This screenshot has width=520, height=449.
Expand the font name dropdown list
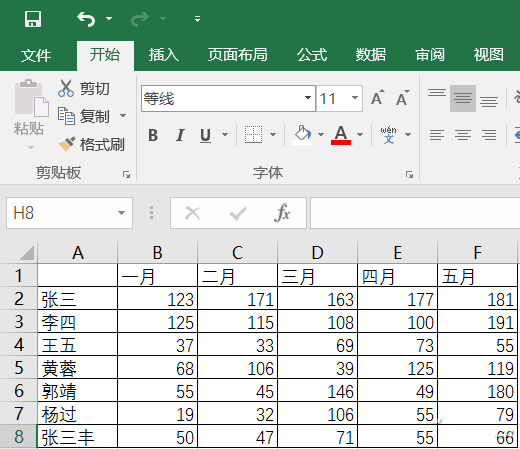308,98
